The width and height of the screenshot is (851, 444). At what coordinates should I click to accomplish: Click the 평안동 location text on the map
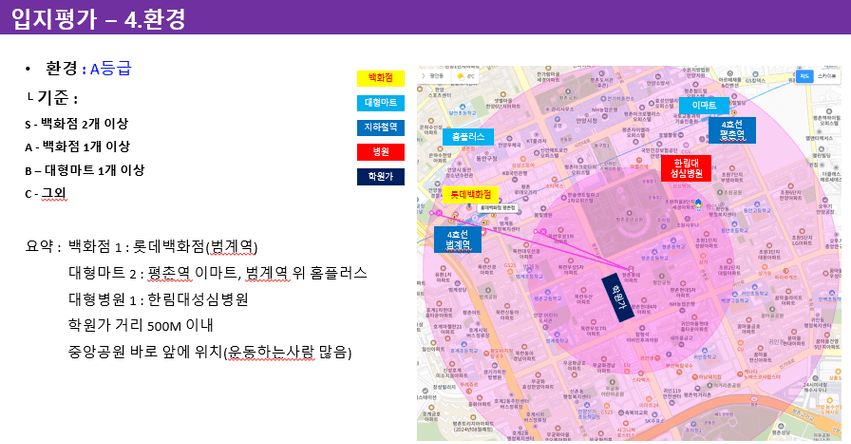[x=437, y=76]
